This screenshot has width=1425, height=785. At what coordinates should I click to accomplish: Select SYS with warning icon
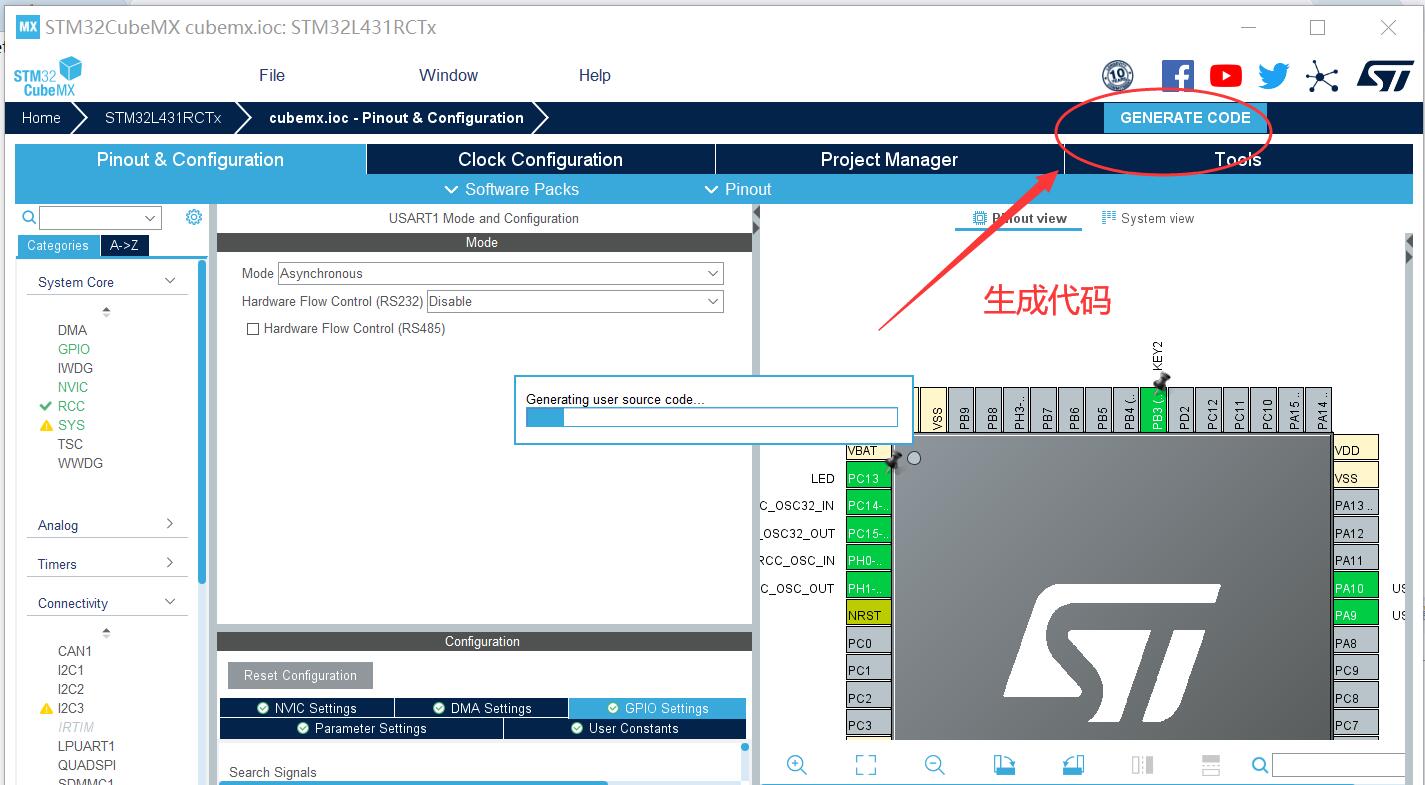tap(71, 425)
